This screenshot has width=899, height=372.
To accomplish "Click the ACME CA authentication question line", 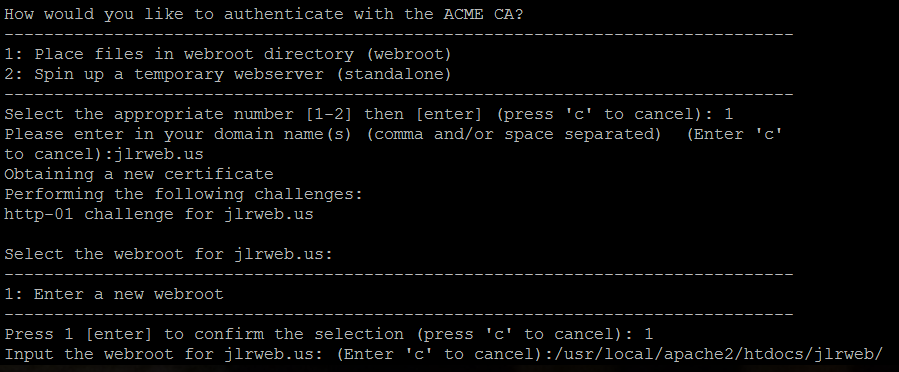I will (264, 14).
